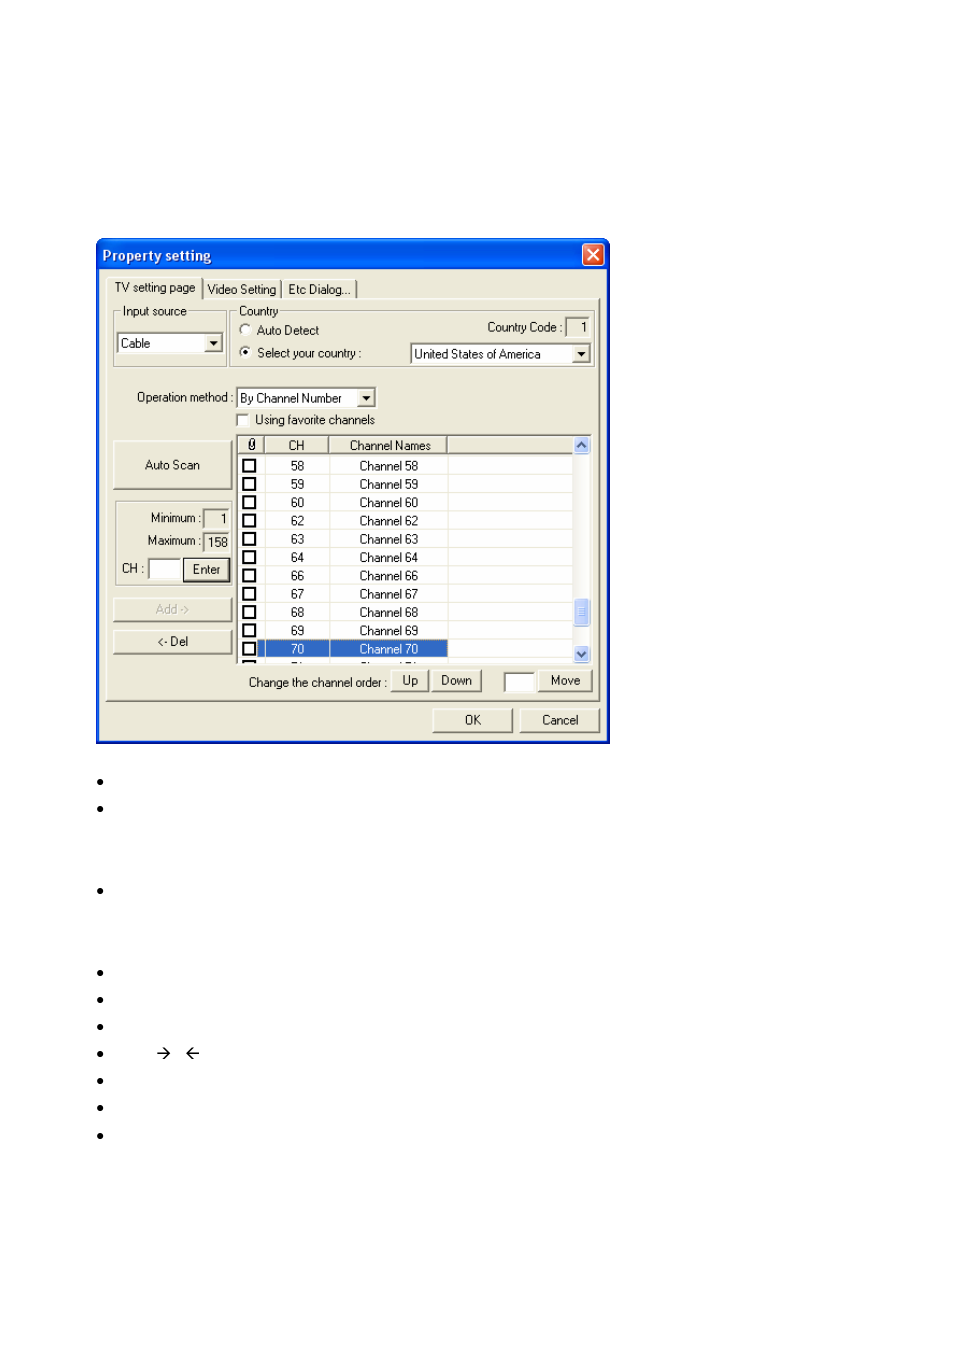Select the Channel 59 name cell
Screen dimensions: 954x1349
tap(389, 484)
